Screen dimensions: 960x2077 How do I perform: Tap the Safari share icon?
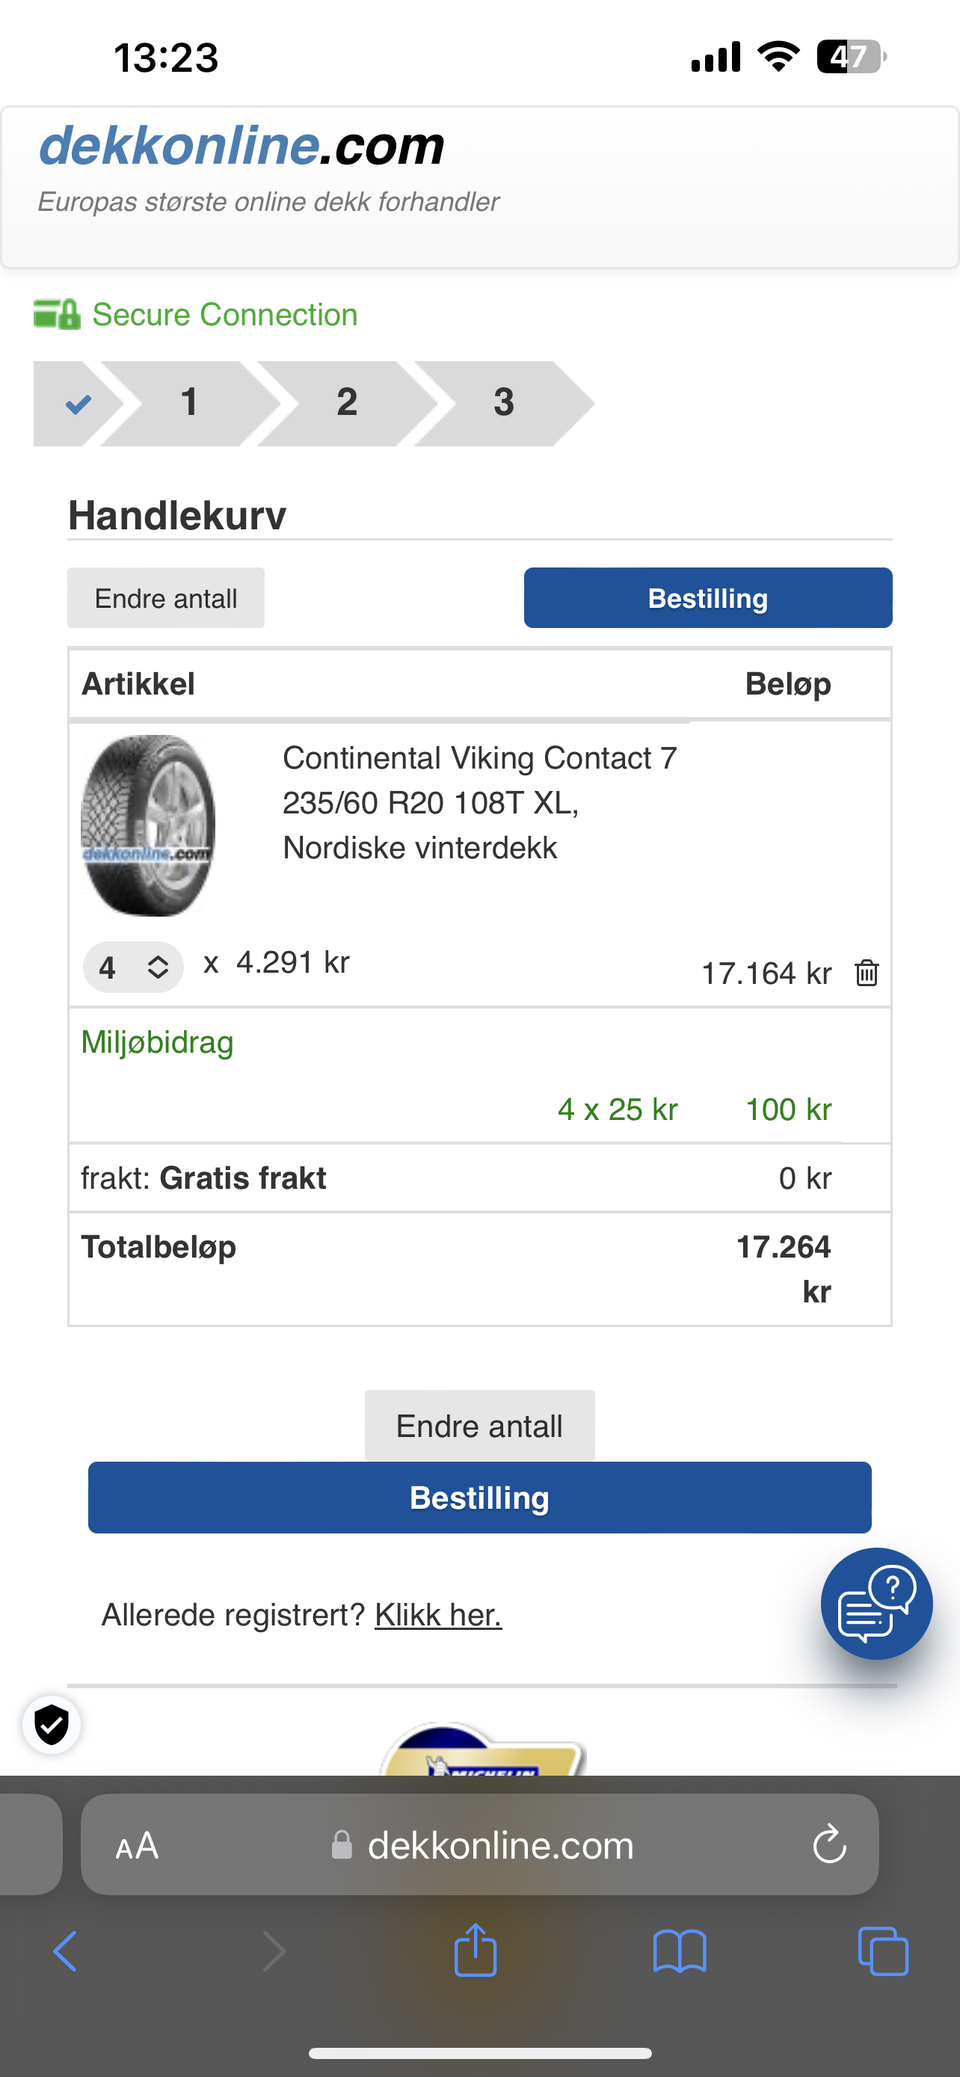[476, 1950]
